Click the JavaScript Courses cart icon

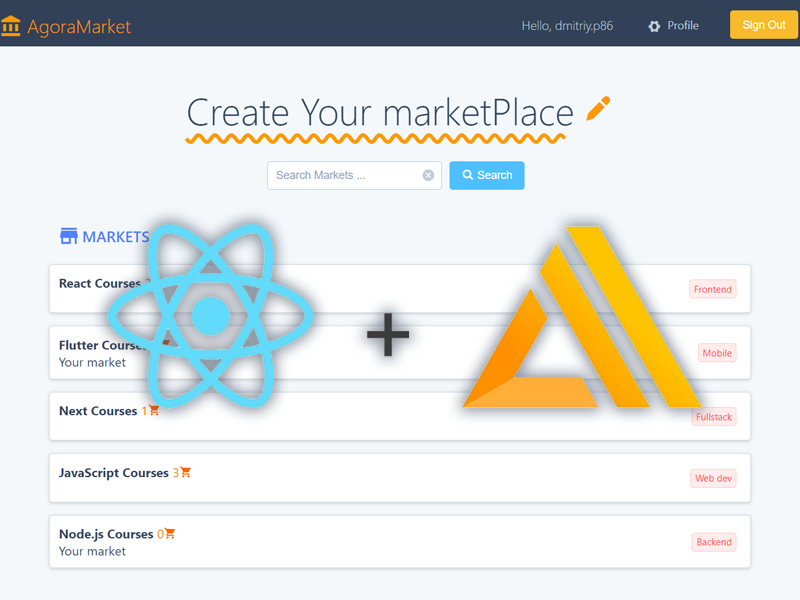click(x=186, y=472)
